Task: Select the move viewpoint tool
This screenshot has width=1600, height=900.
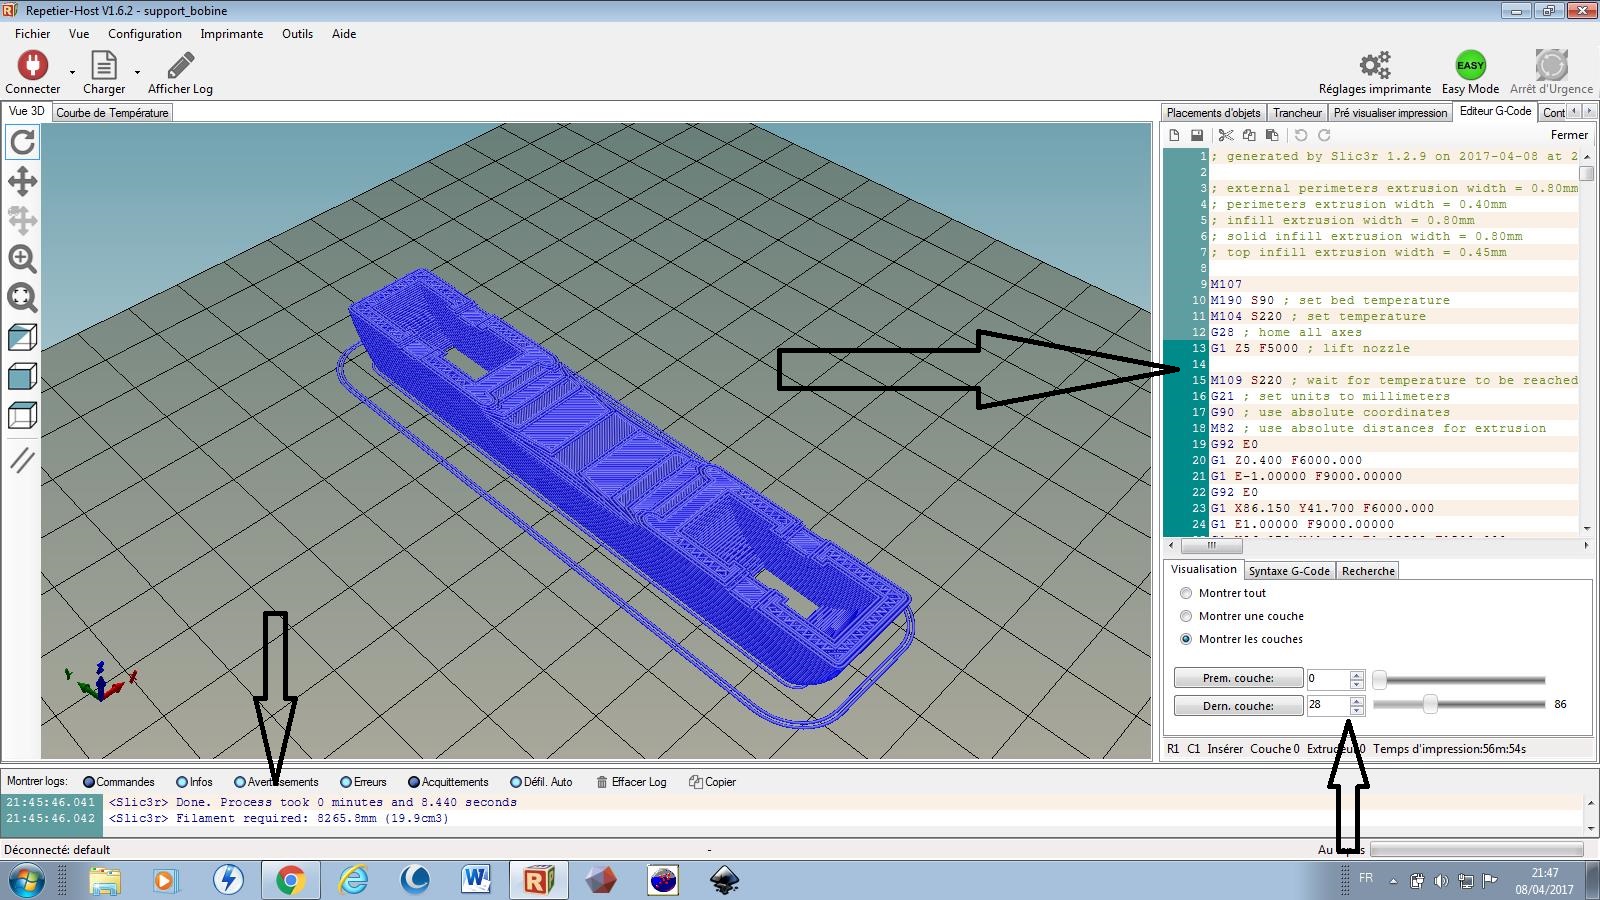Action: tap(22, 181)
